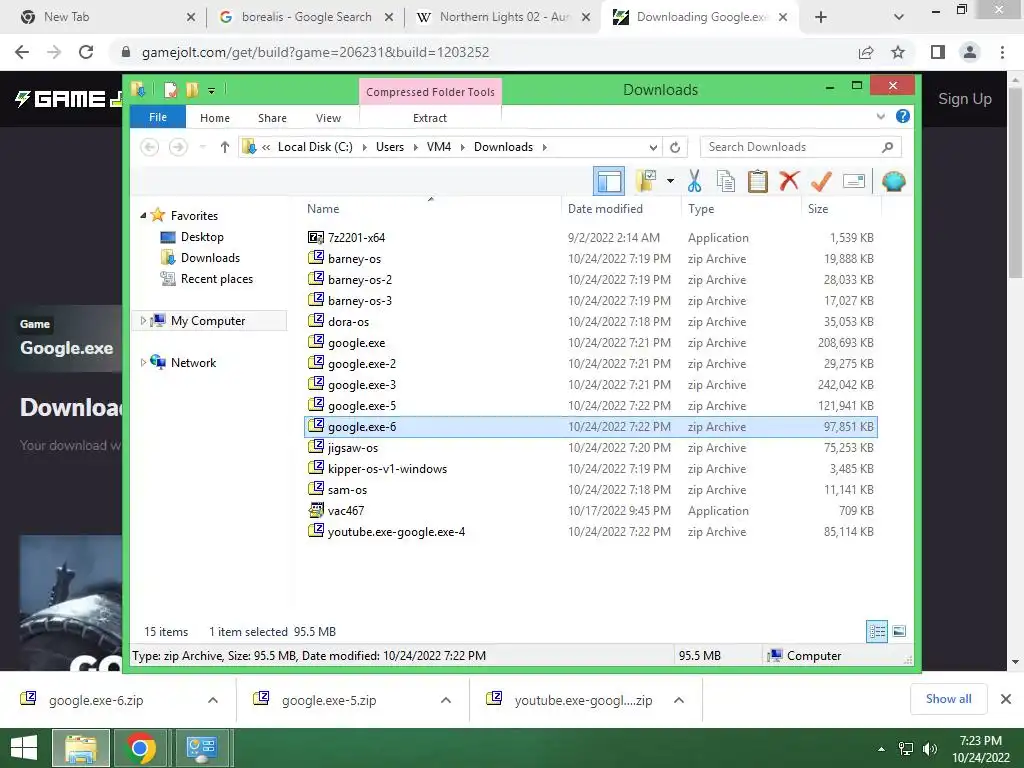Screen dimensions: 1024x768
Task: Click the folder options icon in toolbar
Action: (645, 181)
